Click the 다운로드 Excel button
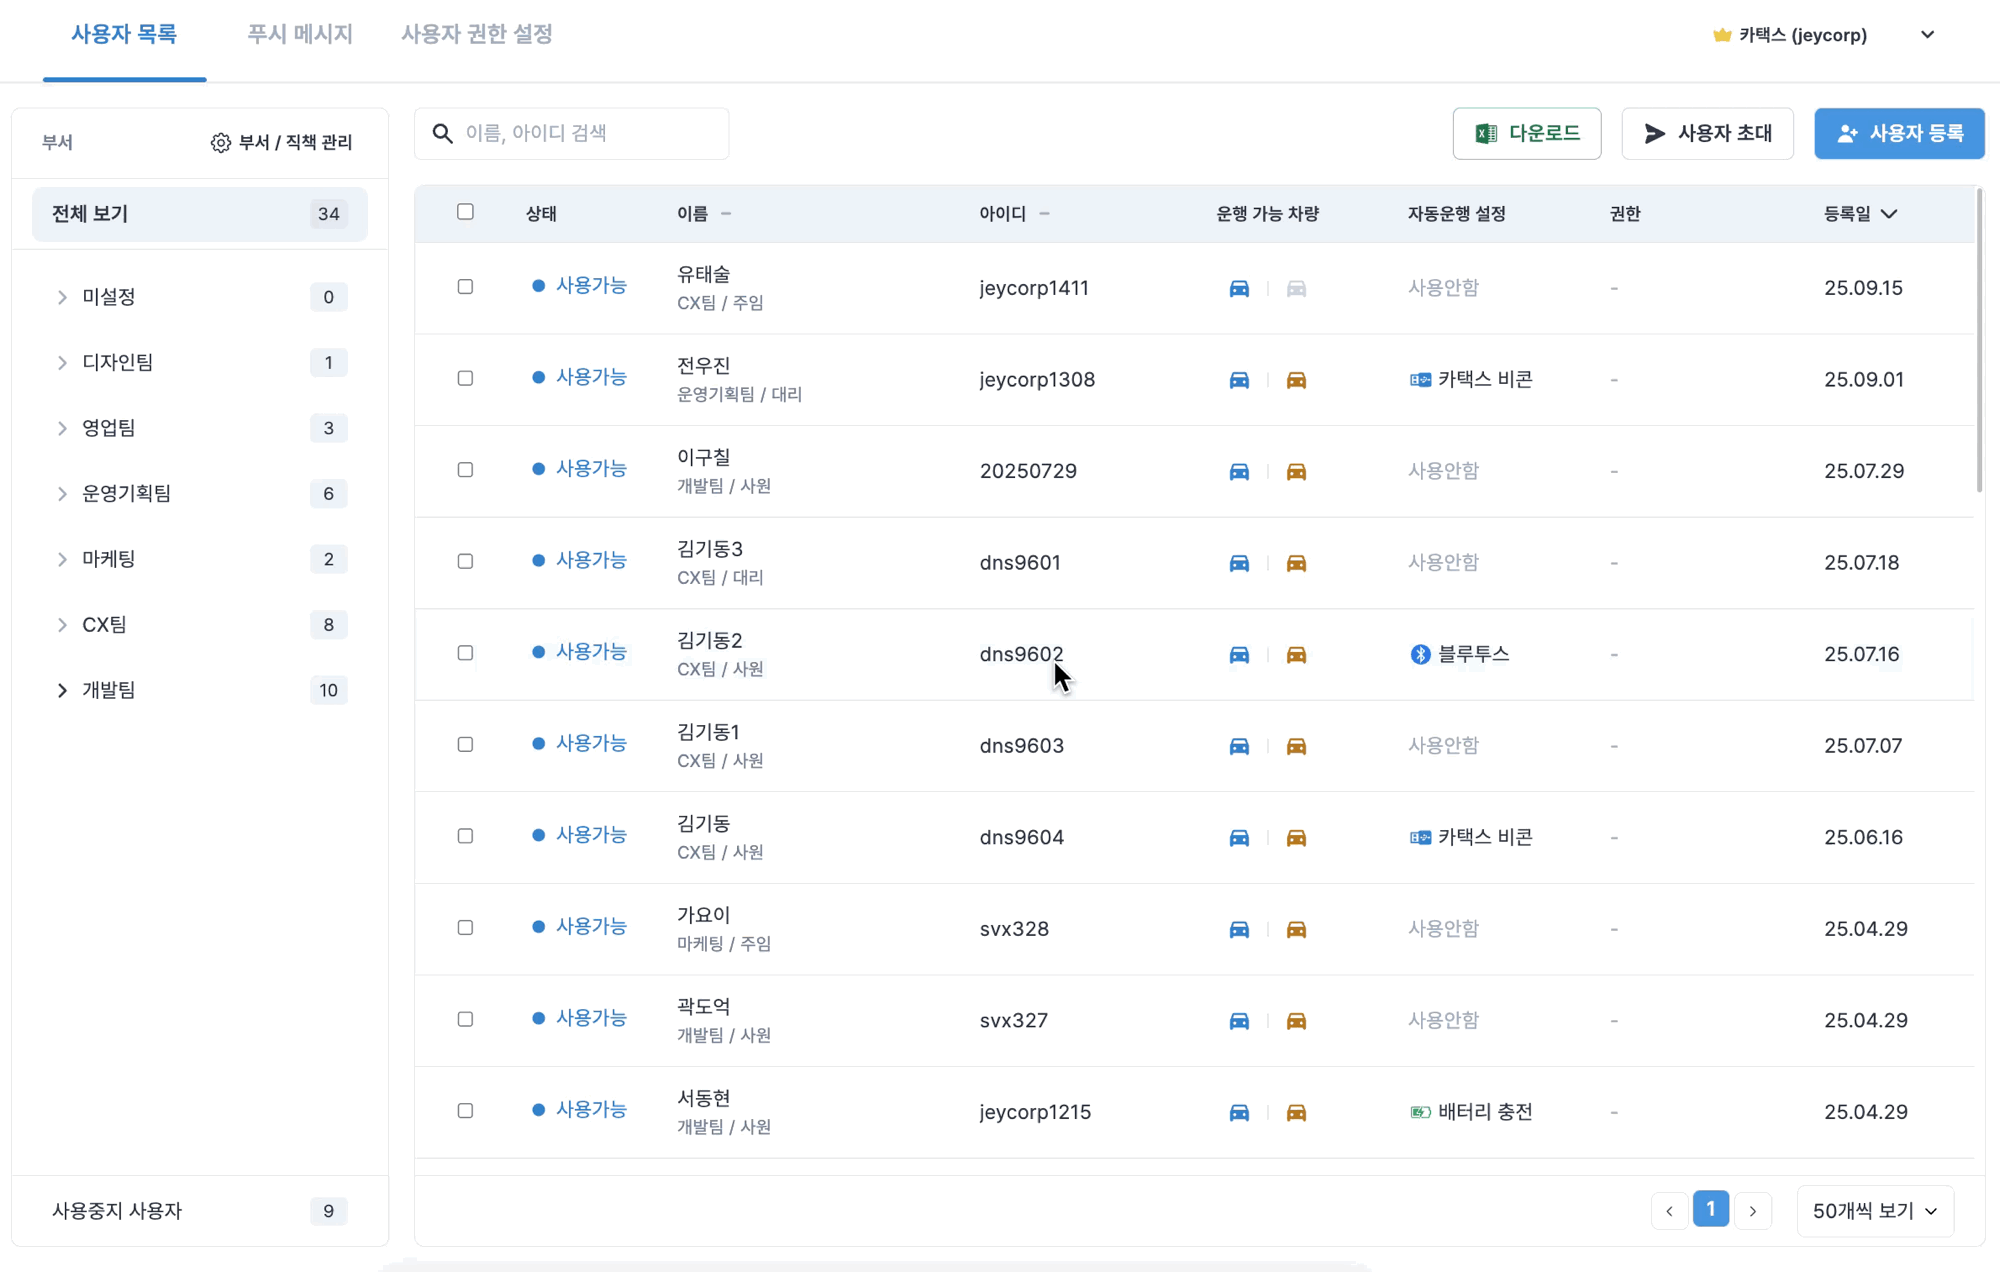The height and width of the screenshot is (1272, 2000). click(1526, 133)
